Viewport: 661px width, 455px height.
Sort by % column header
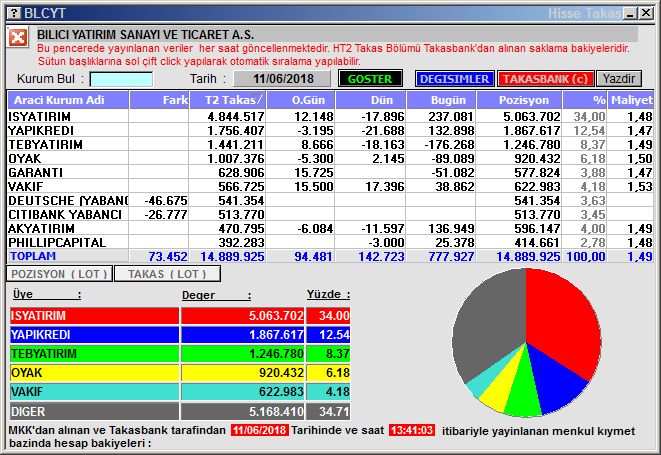[x=584, y=100]
